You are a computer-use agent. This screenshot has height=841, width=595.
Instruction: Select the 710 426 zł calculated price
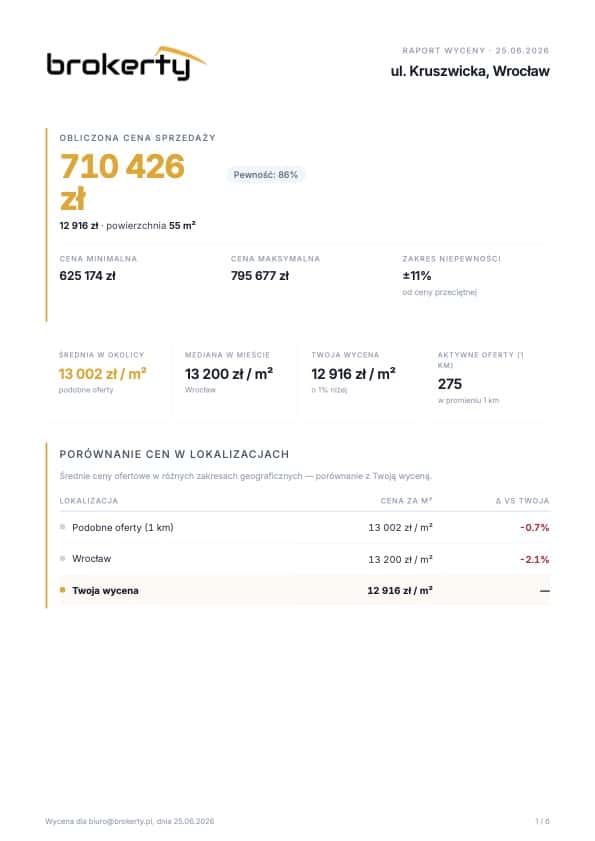point(122,182)
